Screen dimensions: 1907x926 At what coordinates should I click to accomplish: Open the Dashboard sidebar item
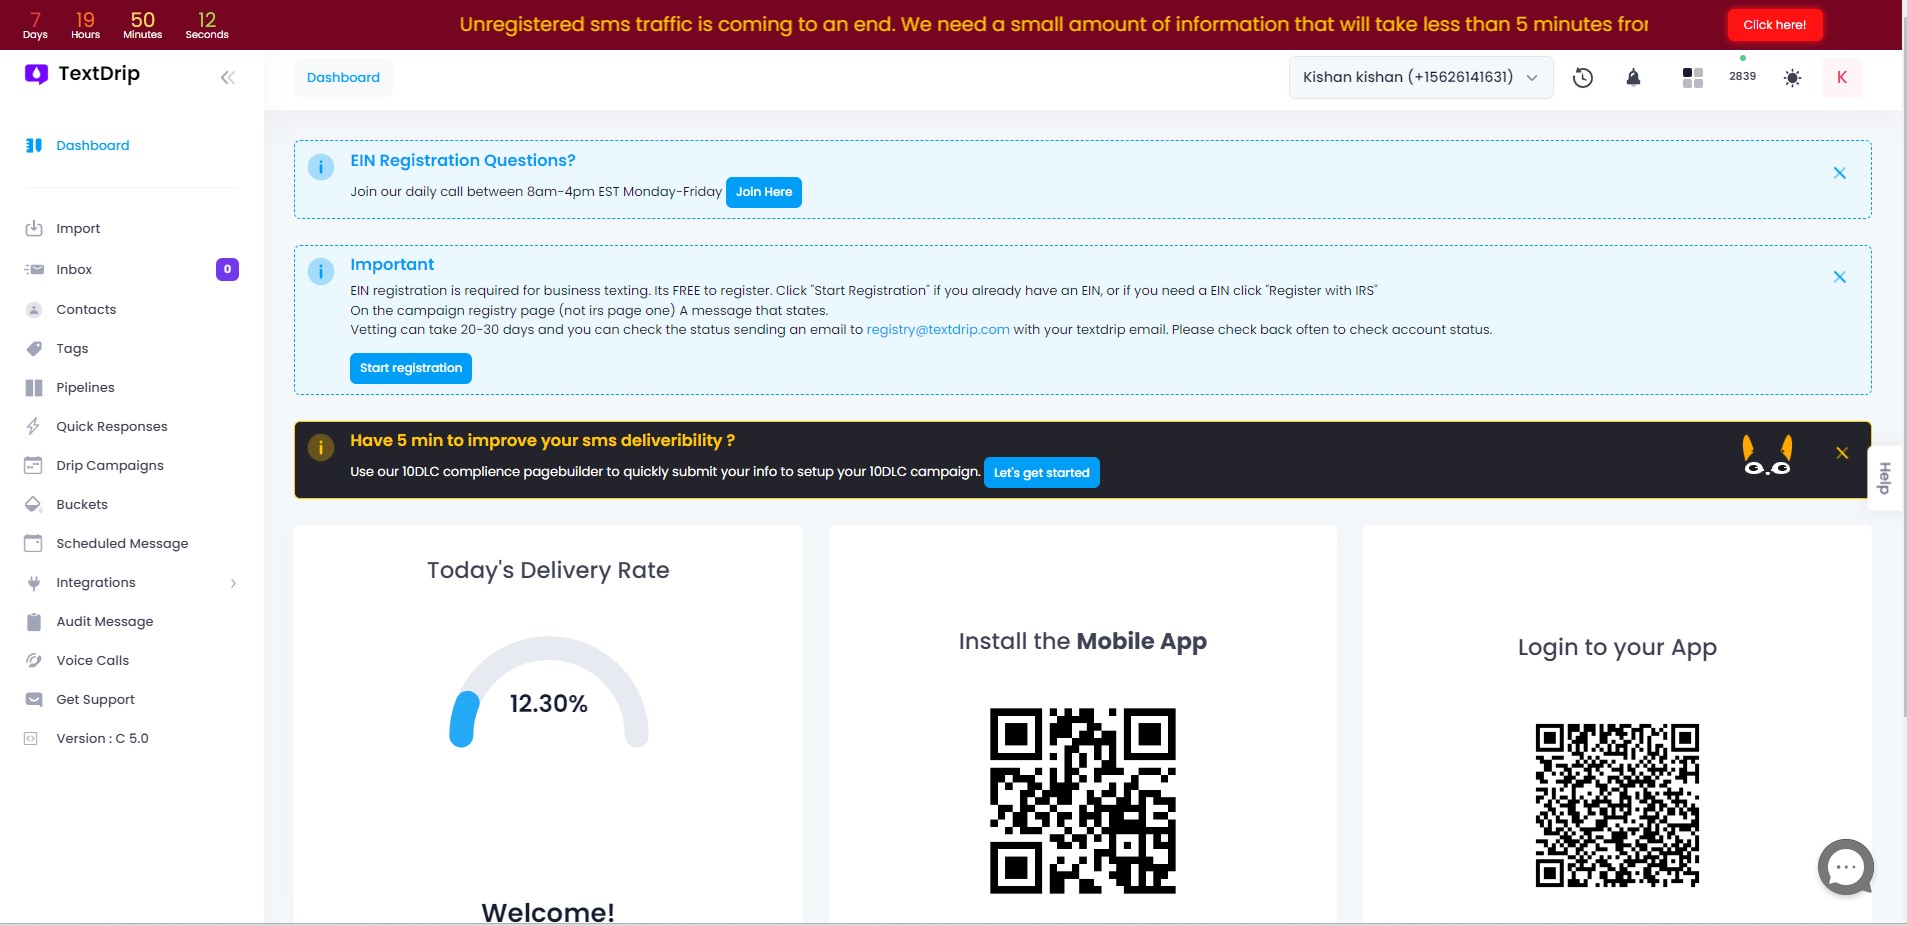coord(92,145)
